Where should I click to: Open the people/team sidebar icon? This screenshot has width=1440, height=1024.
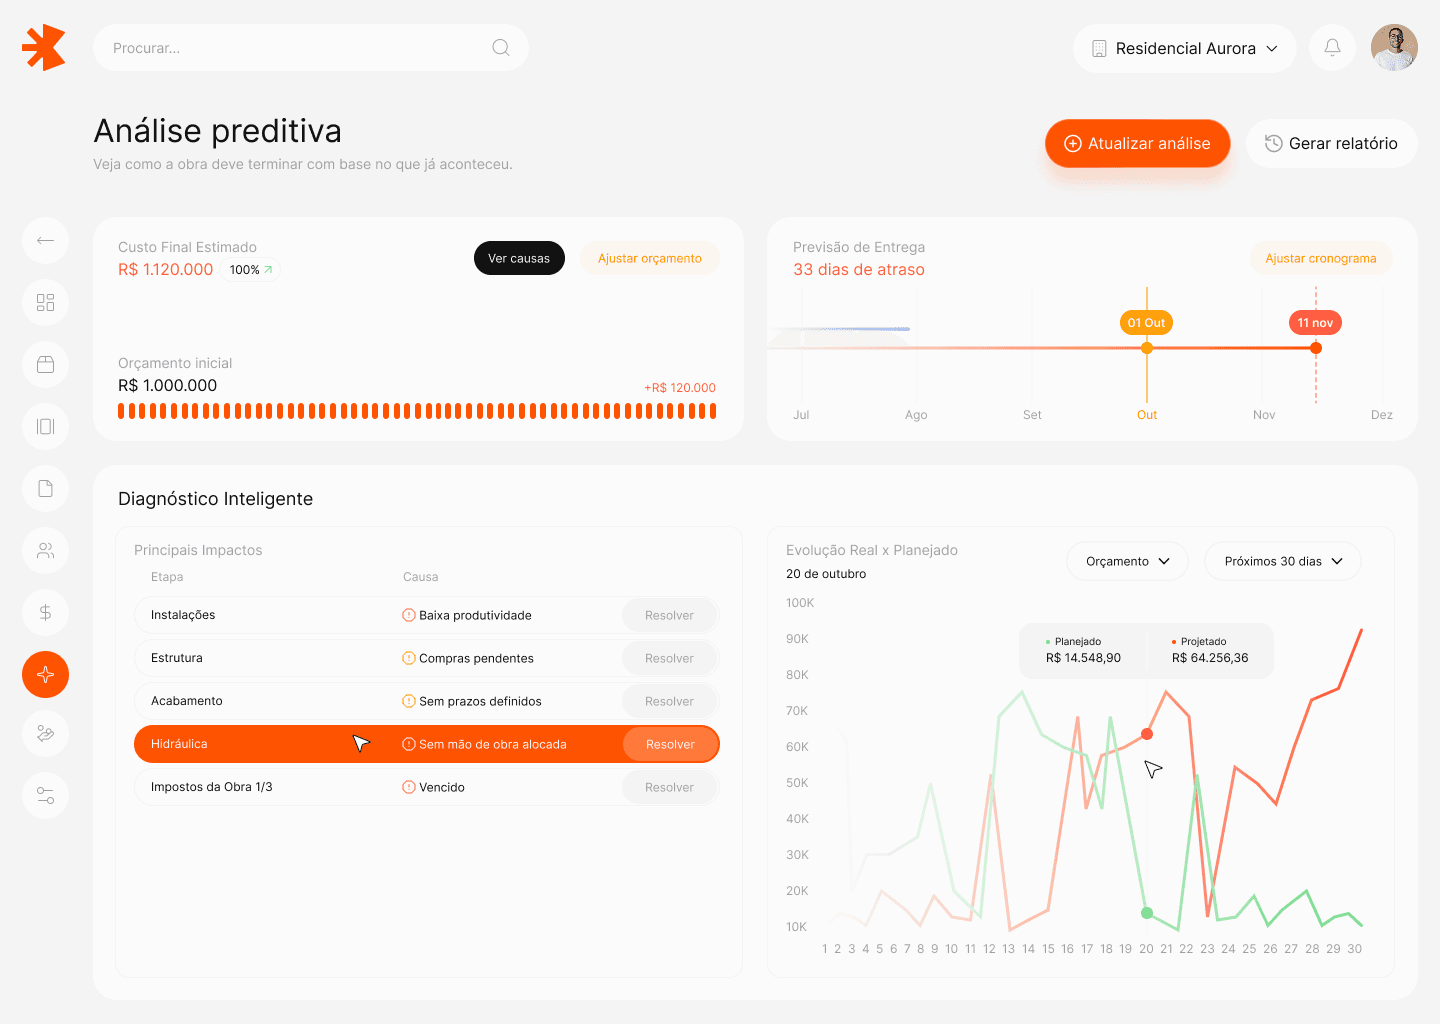coord(45,550)
